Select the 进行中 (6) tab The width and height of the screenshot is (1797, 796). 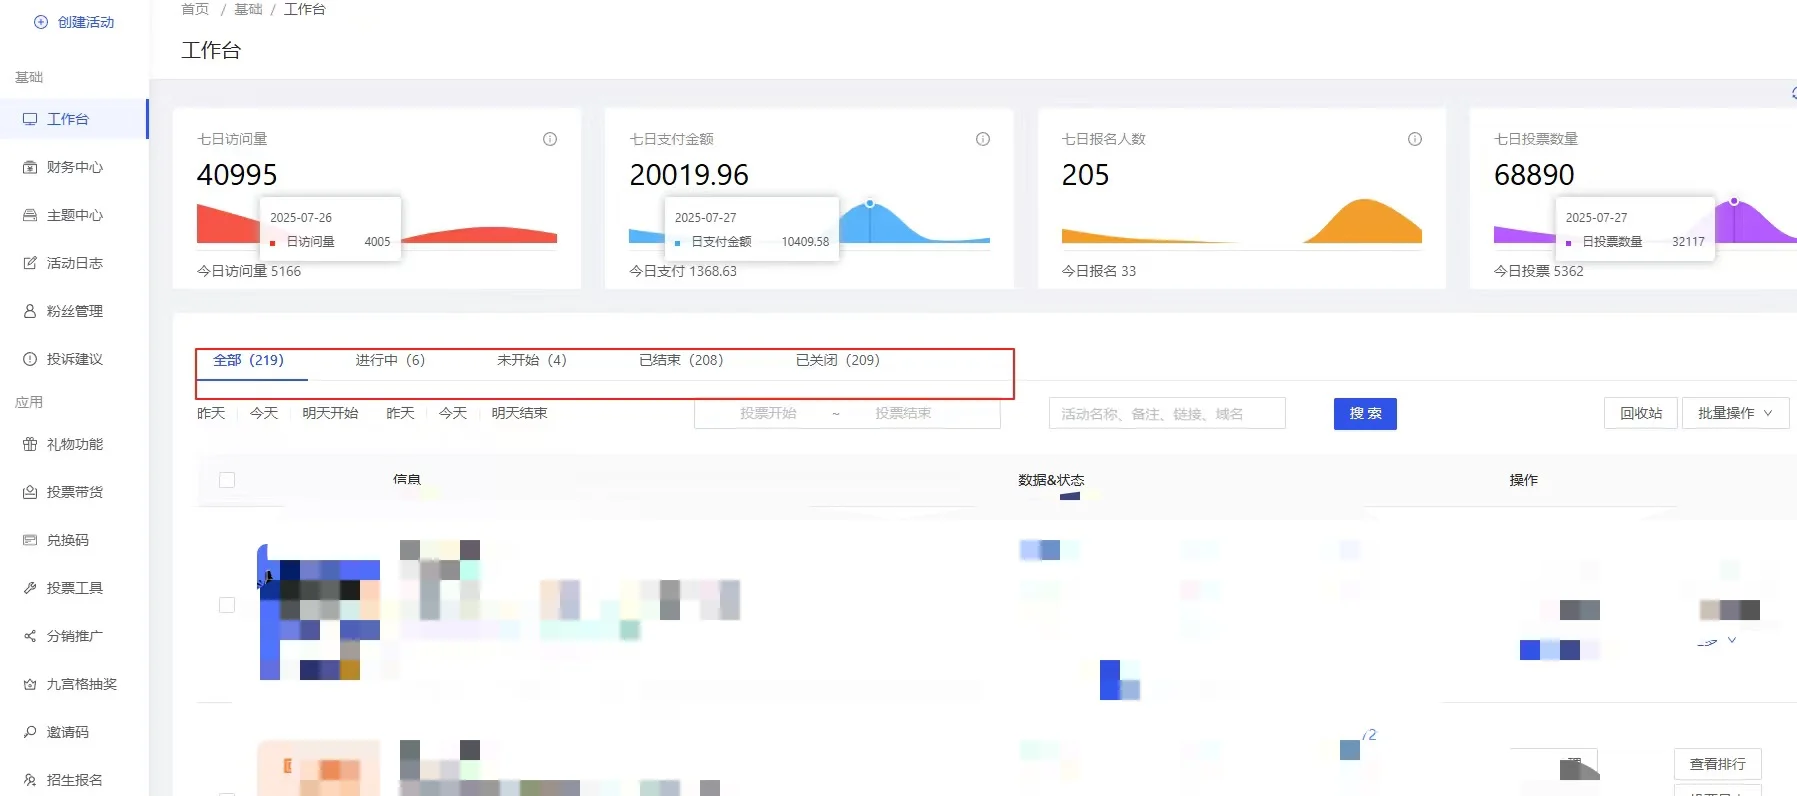390,360
